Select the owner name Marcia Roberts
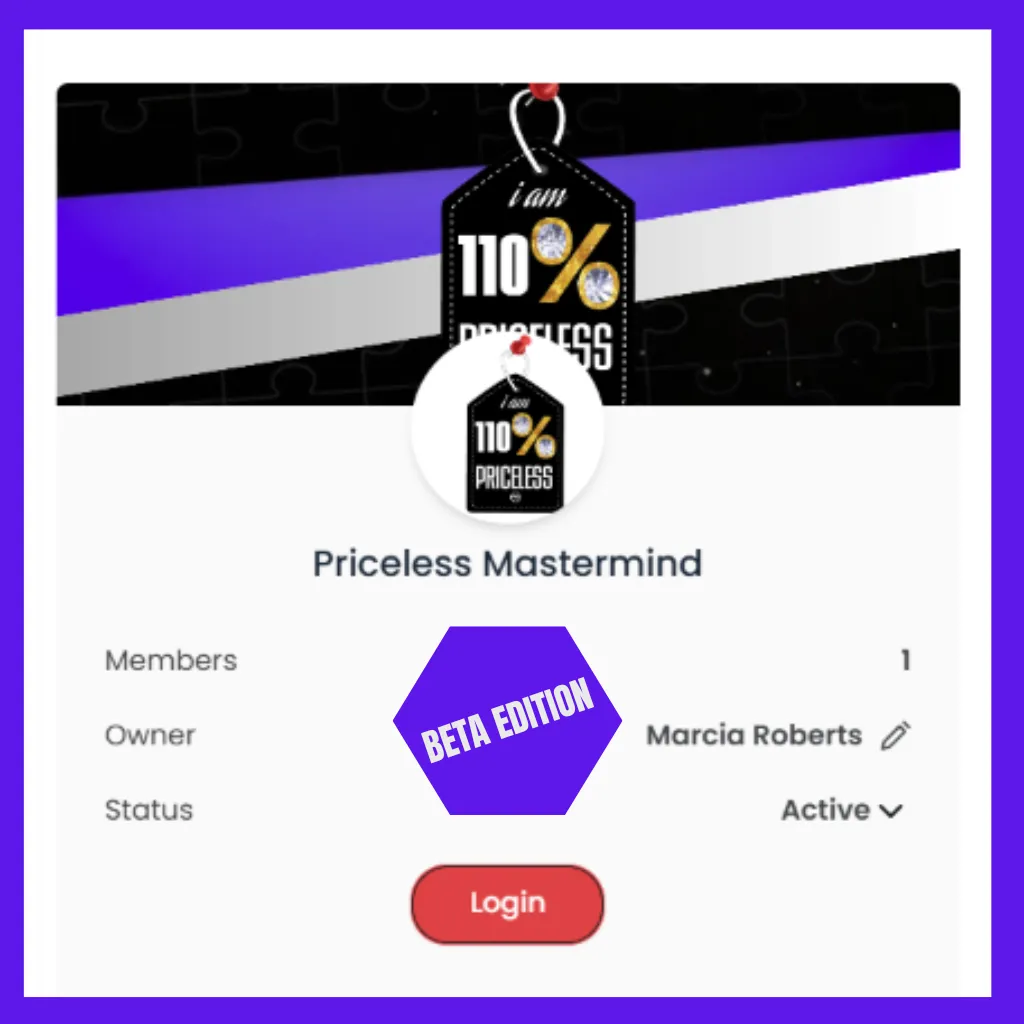The height and width of the screenshot is (1024, 1024). click(x=754, y=735)
